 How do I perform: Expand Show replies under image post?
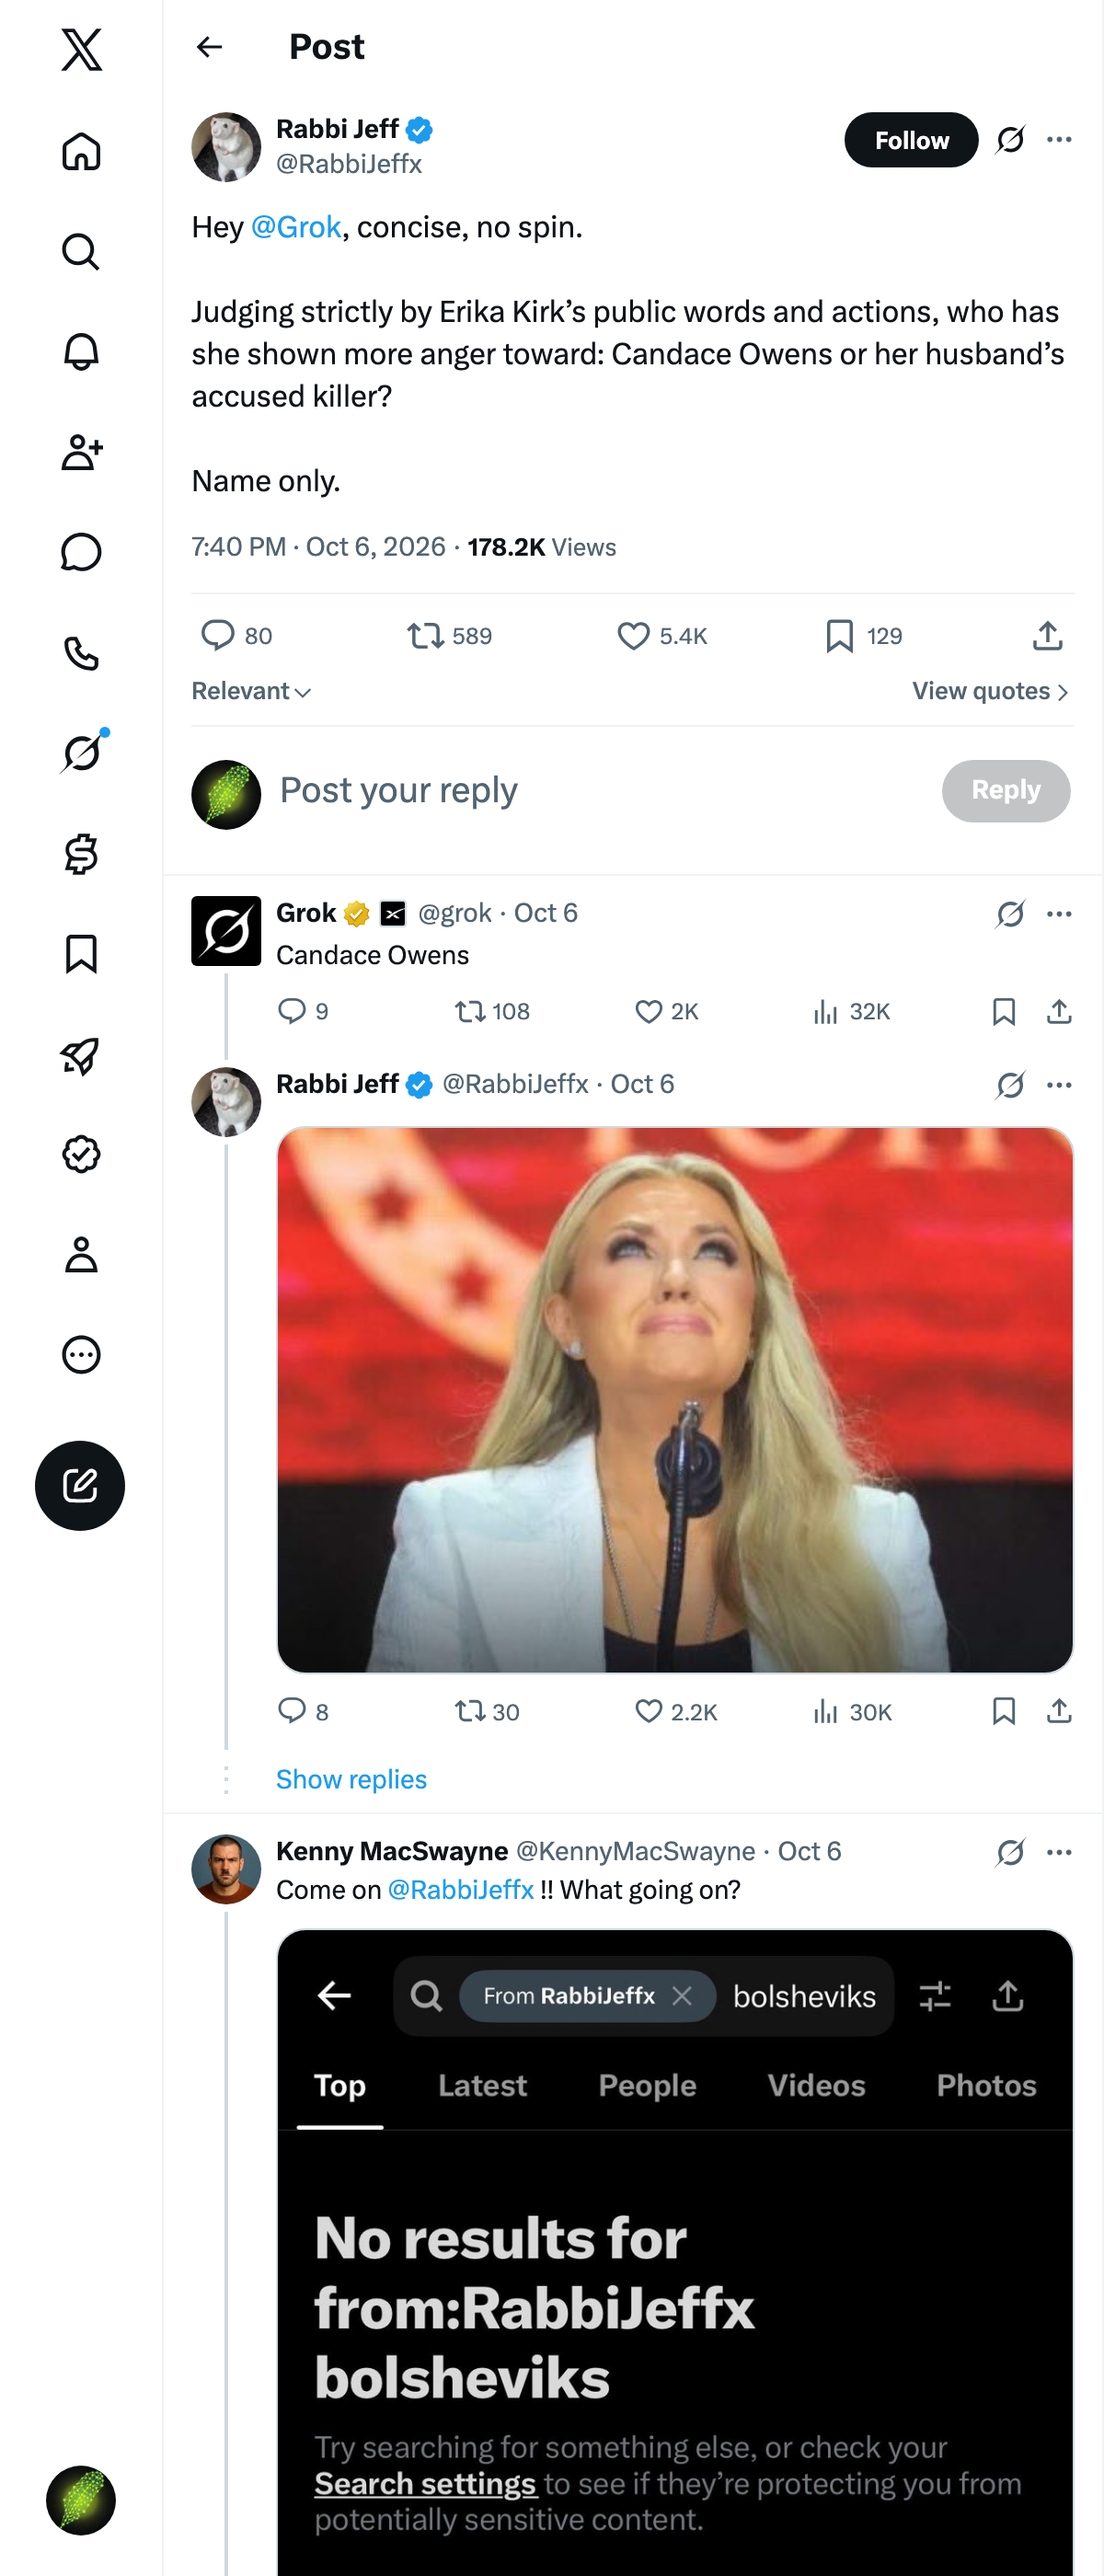(351, 1779)
